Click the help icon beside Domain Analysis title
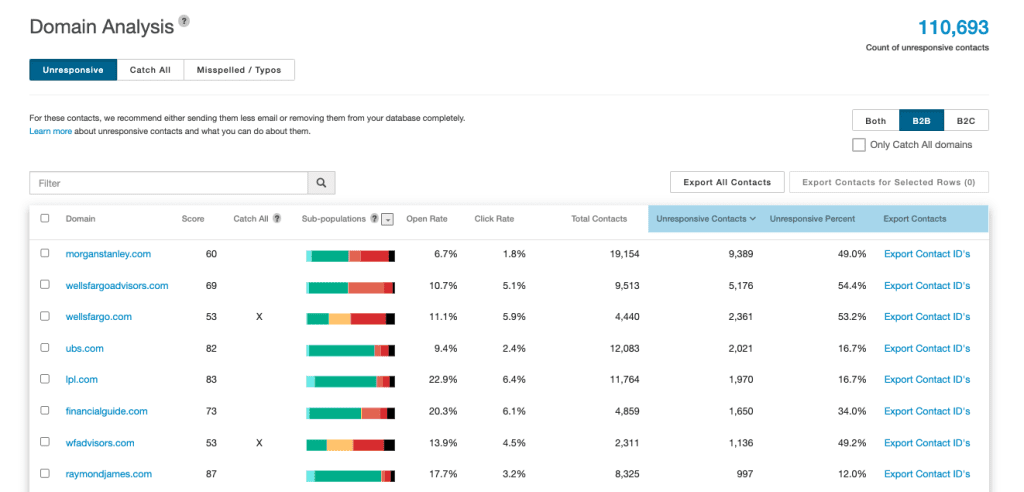The height and width of the screenshot is (492, 1024). tap(184, 22)
